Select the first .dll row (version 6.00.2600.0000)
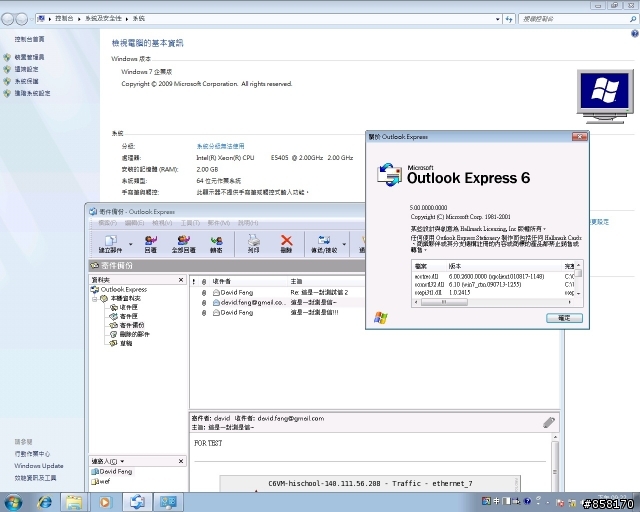This screenshot has width=640, height=512. click(493, 277)
